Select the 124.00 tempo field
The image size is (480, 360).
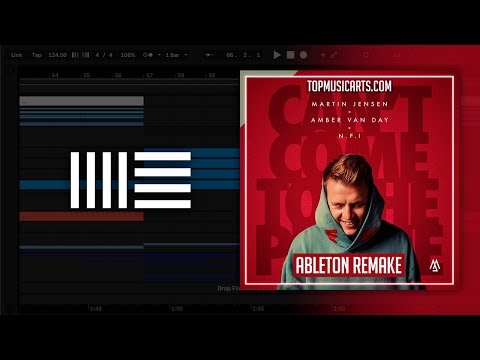tap(58, 55)
